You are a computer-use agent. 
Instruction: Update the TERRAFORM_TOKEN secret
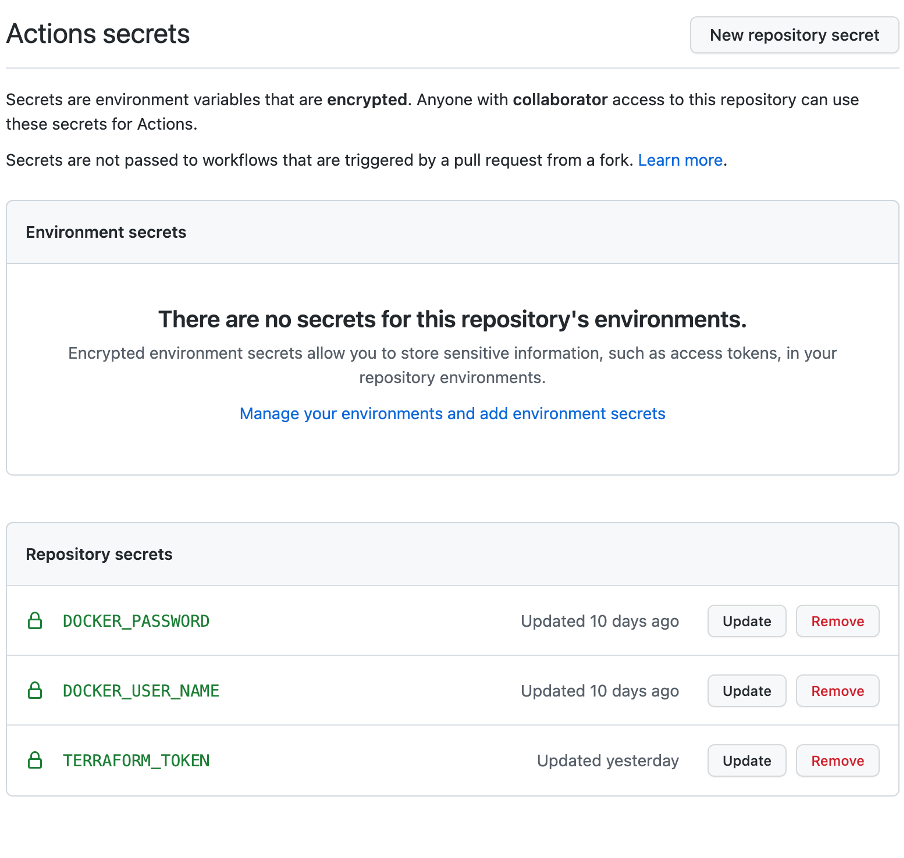pyautogui.click(x=746, y=760)
